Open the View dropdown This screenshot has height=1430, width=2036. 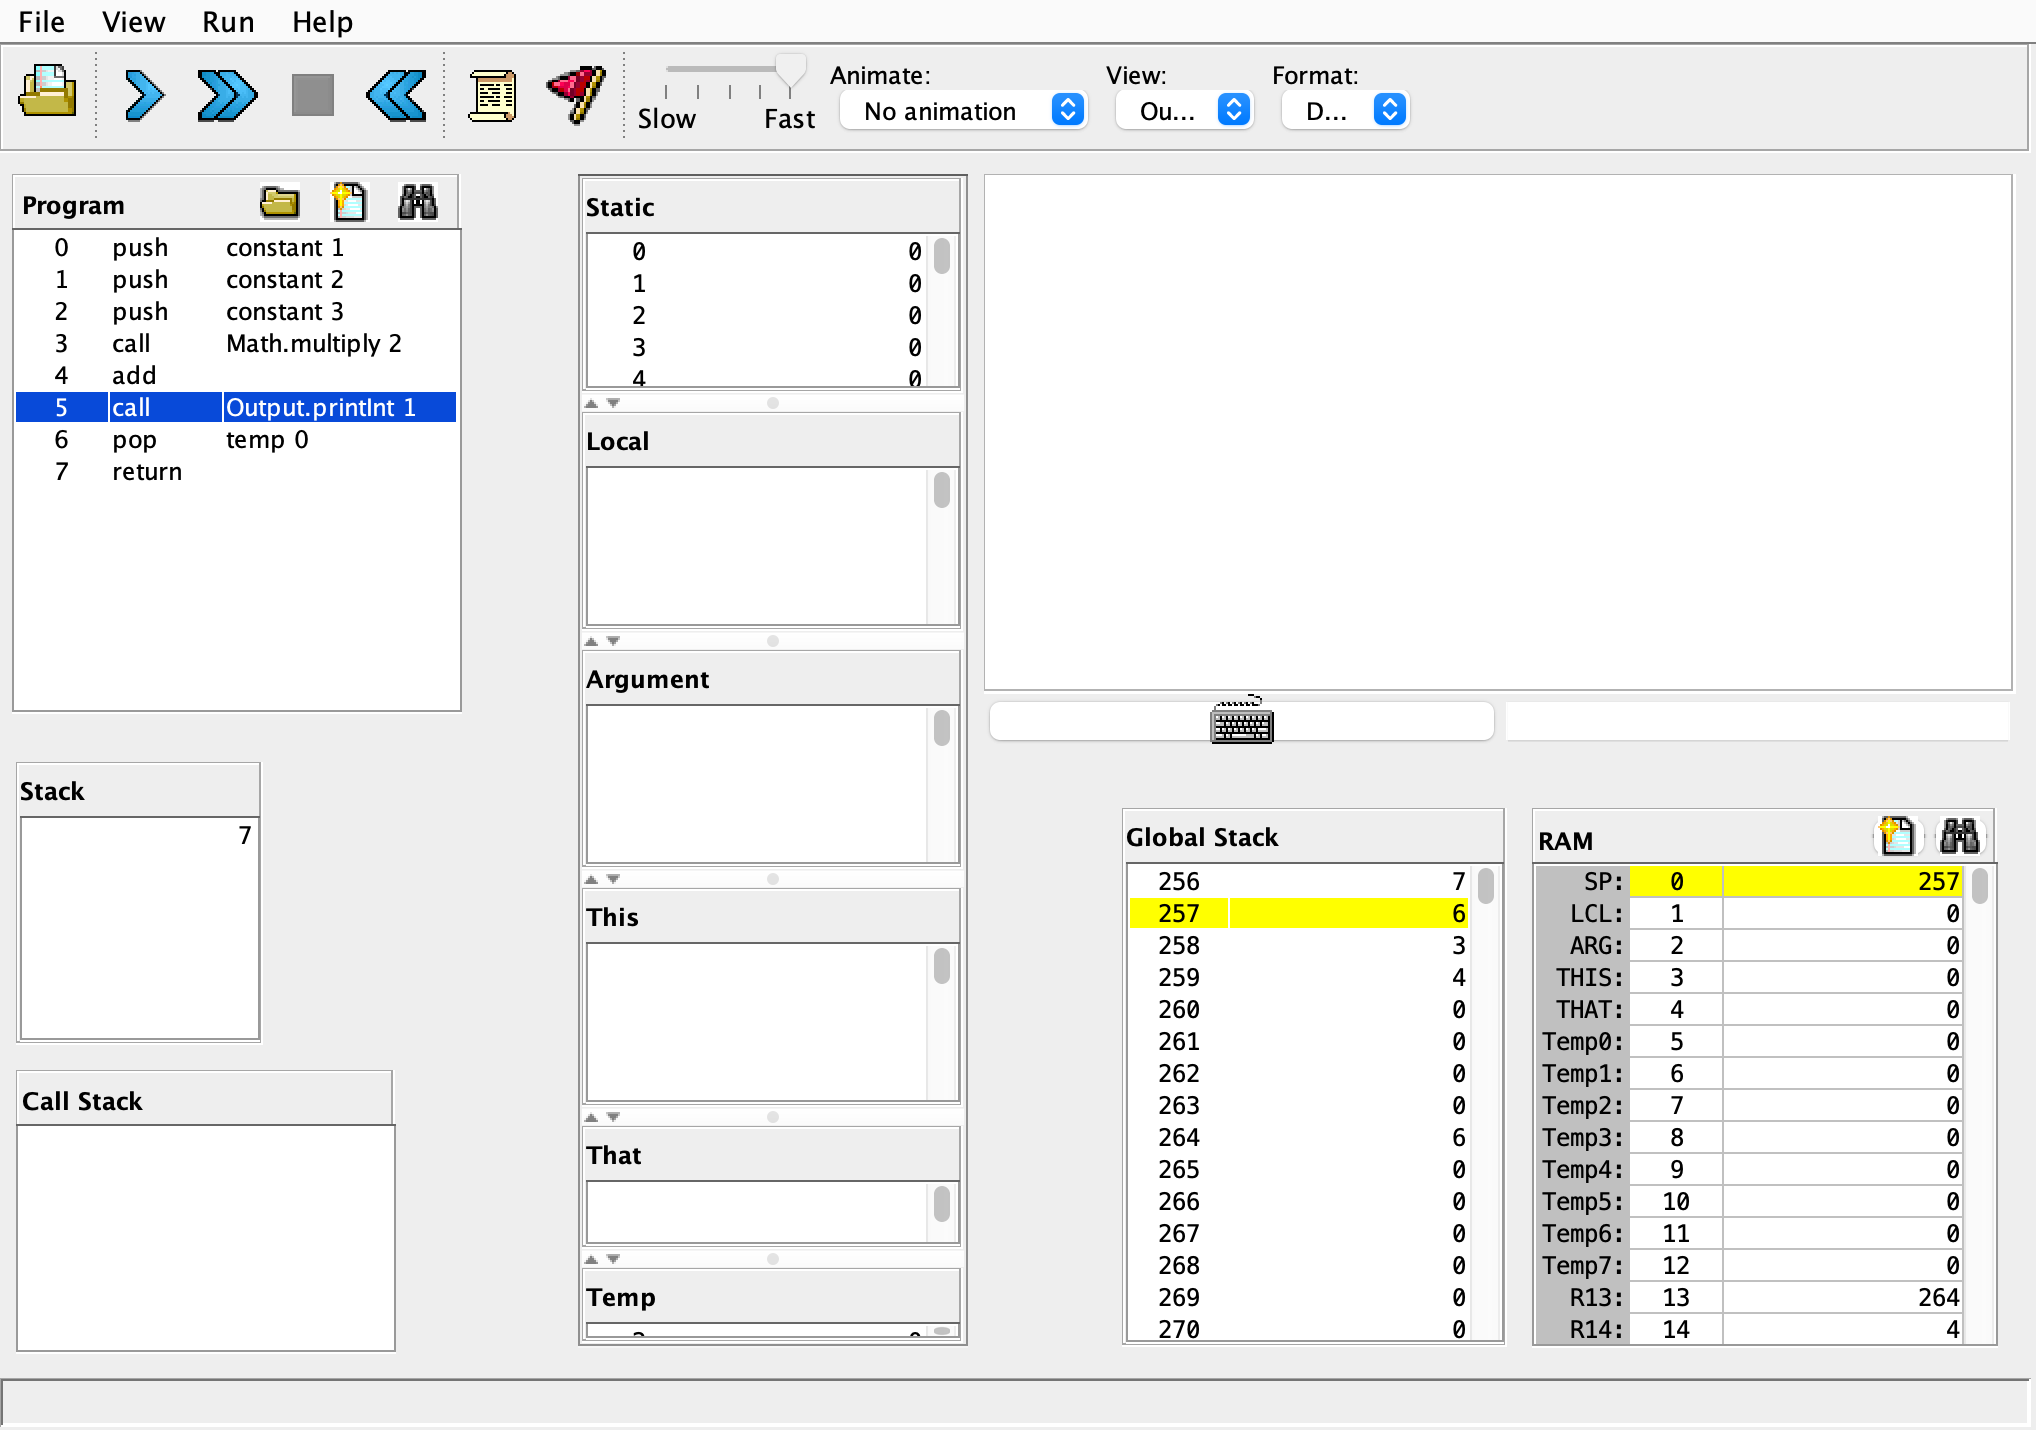tap(1184, 111)
